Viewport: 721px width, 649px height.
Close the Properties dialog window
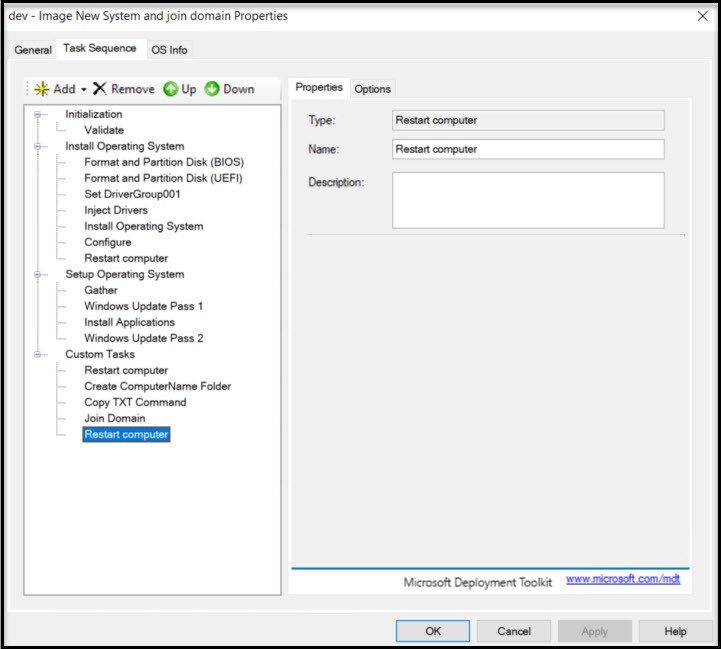(x=703, y=16)
